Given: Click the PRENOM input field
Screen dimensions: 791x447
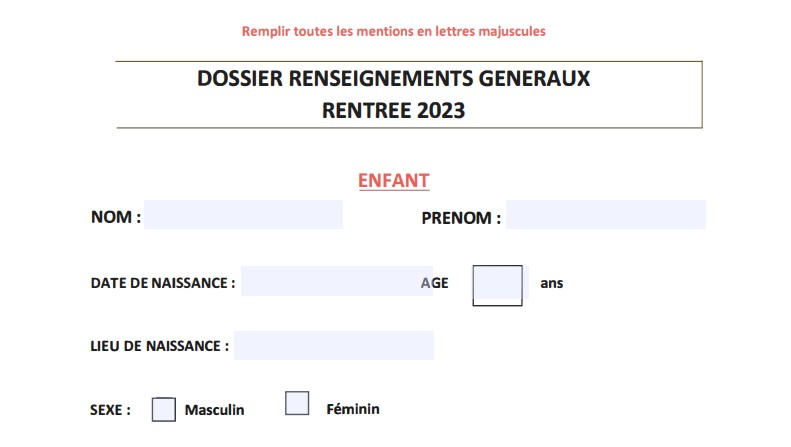Looking at the screenshot, I should [x=605, y=214].
